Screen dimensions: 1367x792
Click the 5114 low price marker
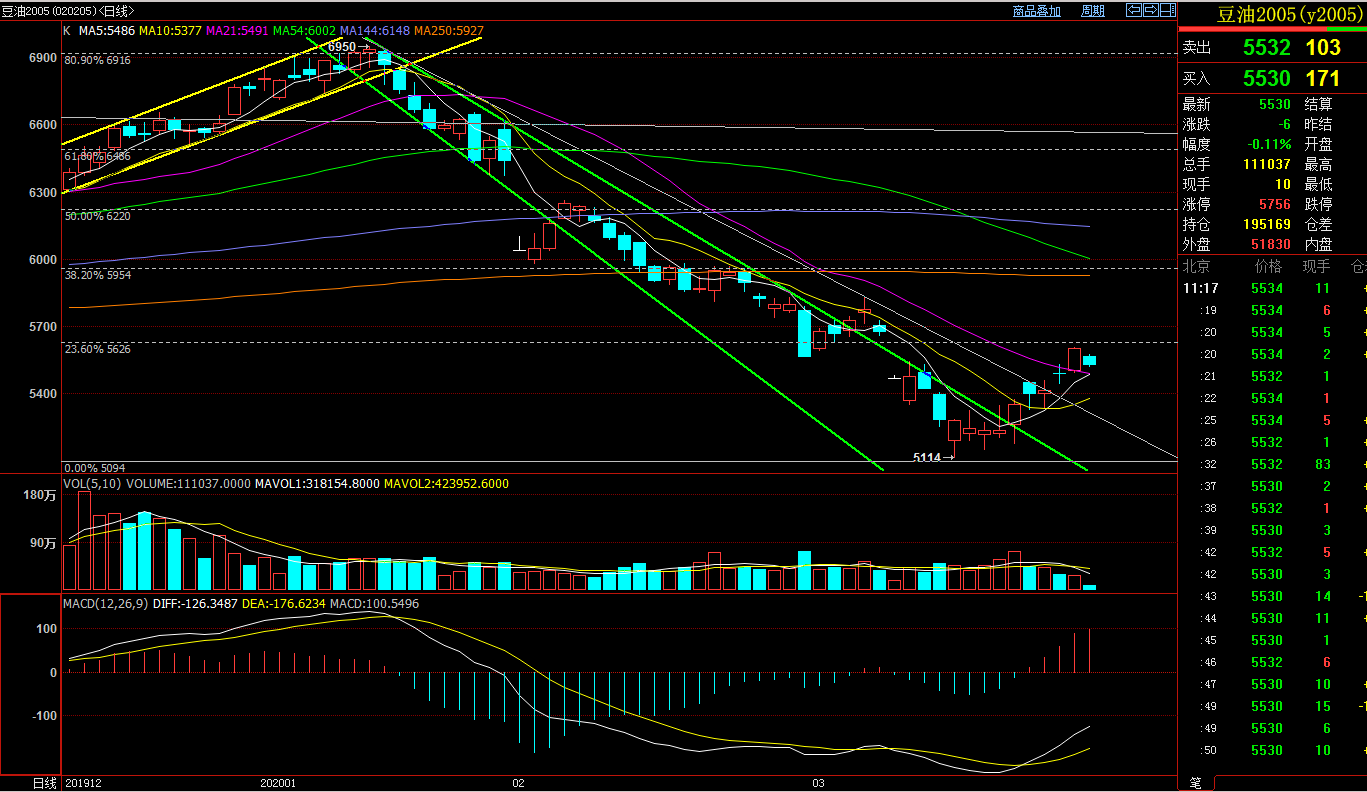tap(927, 457)
